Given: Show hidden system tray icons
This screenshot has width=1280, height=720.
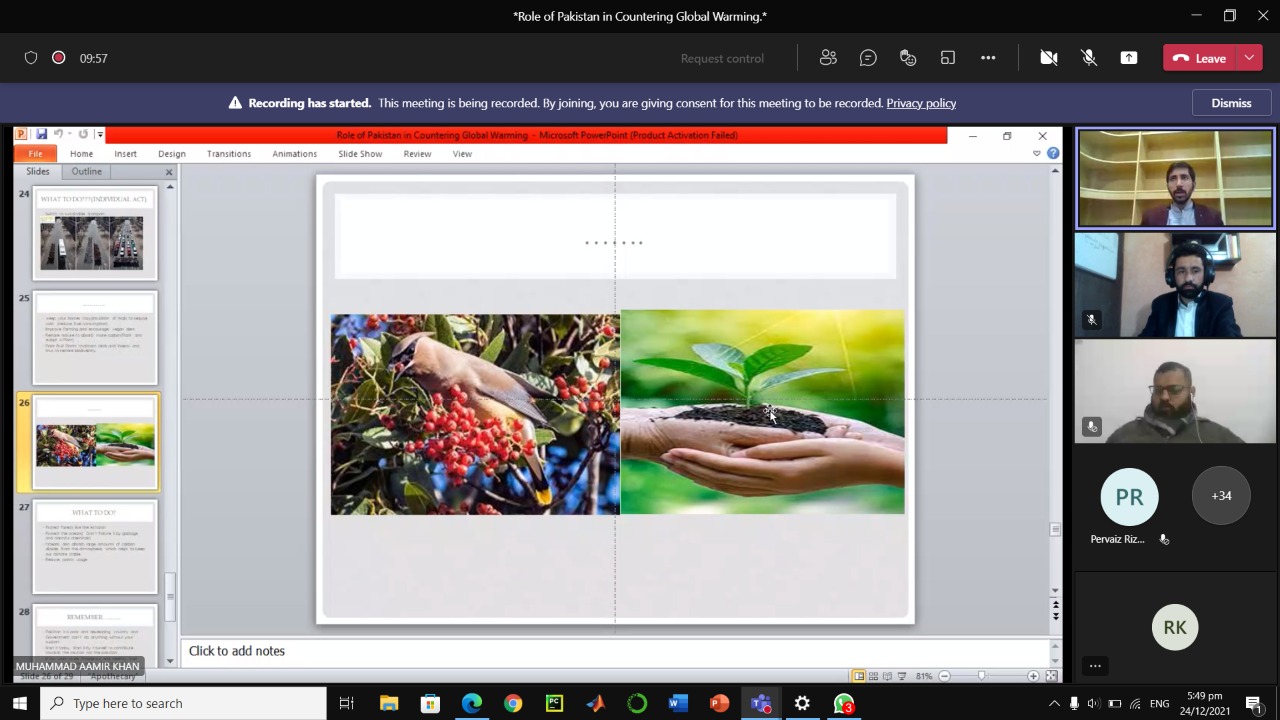Looking at the screenshot, I should tap(1054, 703).
